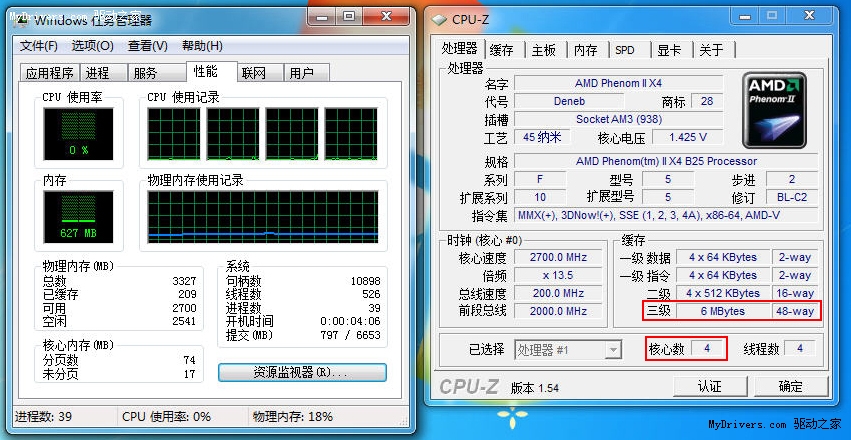This screenshot has height=440, width=851.
Task: Click status bar text 物理内存: 18%
Action: coord(292,417)
